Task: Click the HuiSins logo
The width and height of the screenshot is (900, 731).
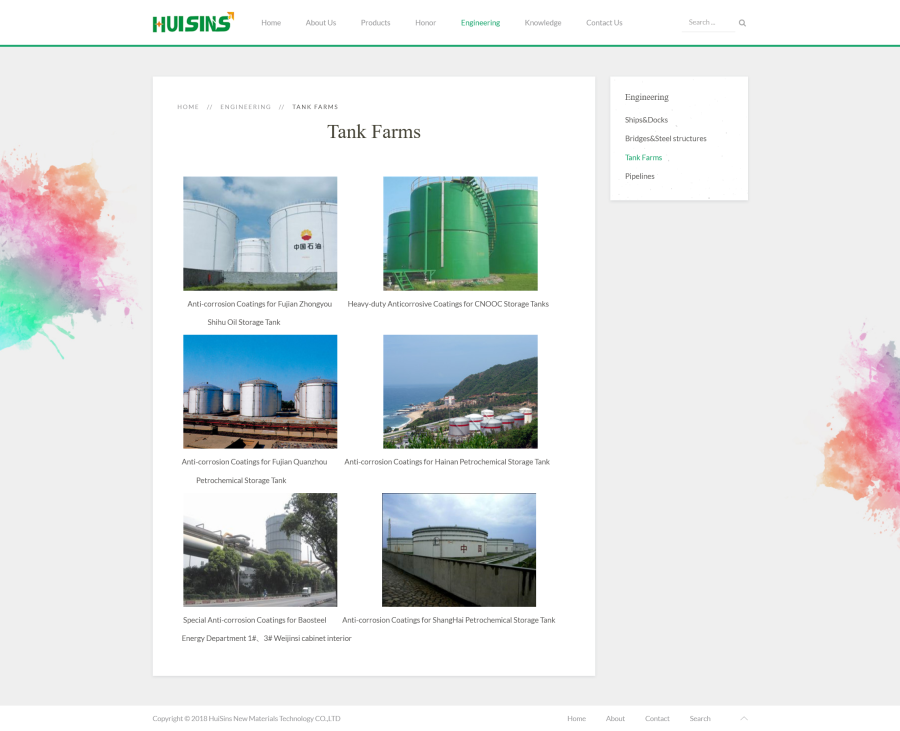Action: pos(193,22)
